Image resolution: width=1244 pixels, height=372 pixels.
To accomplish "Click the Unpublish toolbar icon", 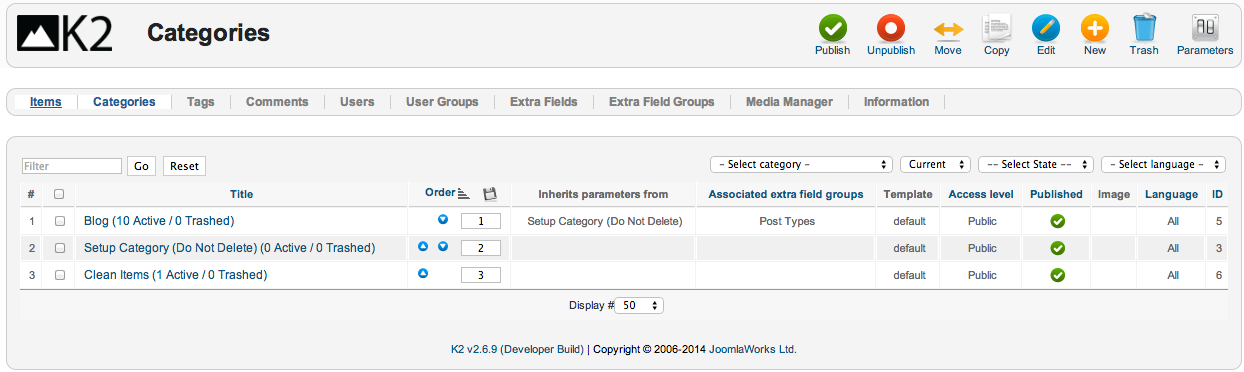I will point(890,28).
